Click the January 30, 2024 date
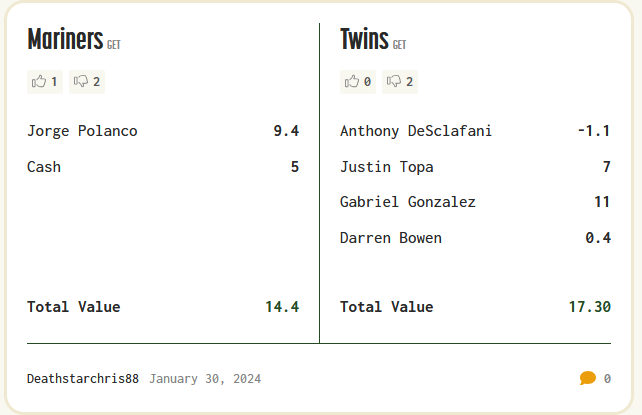The width and height of the screenshot is (642, 415). pyautogui.click(x=205, y=379)
